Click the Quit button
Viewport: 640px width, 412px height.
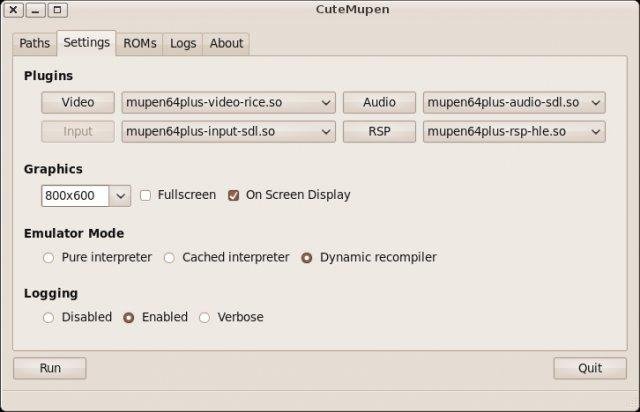click(590, 368)
